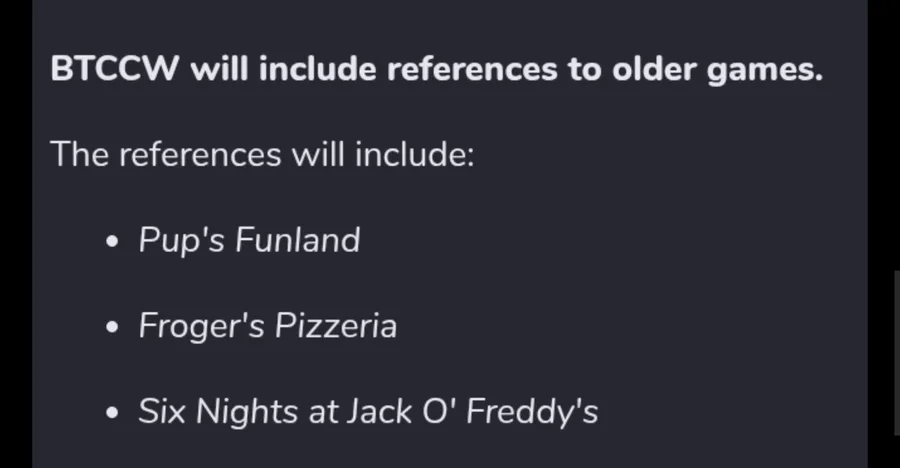This screenshot has width=900, height=468.
Task: Click the bullet before Pup's Funland
Action: tap(112, 241)
